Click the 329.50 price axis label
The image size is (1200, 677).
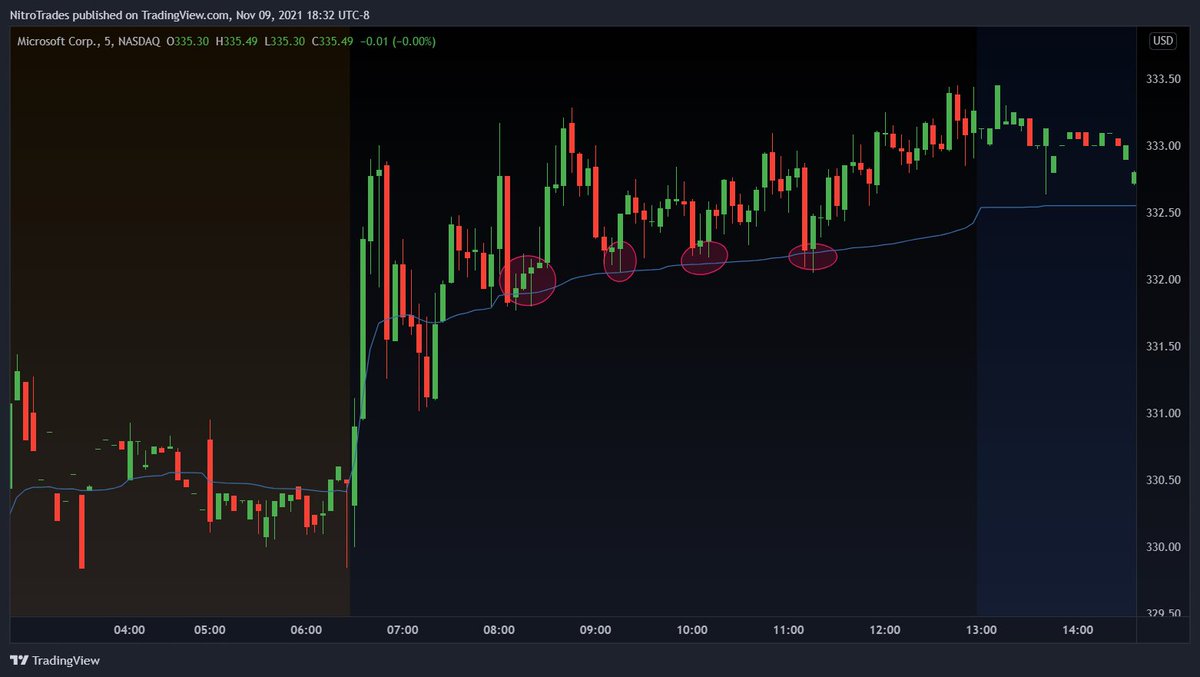[x=1164, y=614]
